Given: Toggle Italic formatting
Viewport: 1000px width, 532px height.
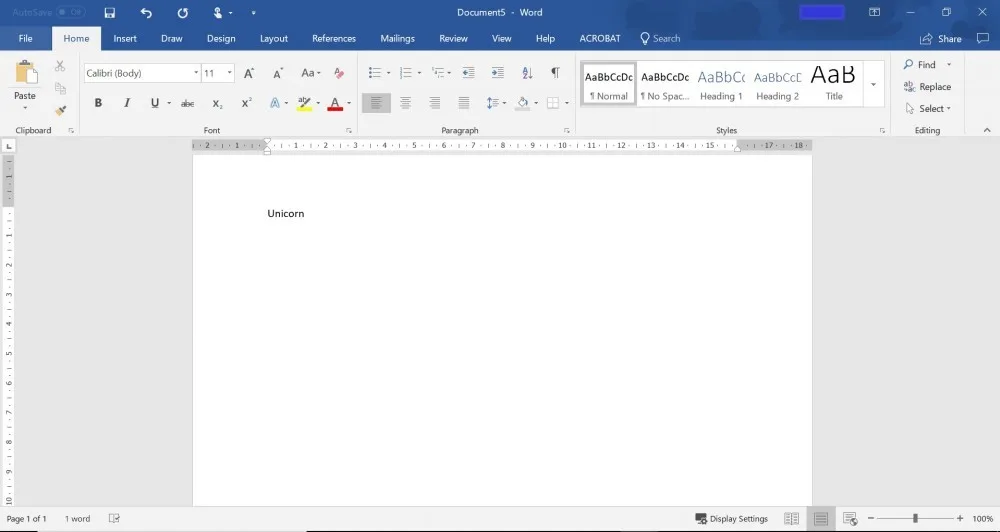Looking at the screenshot, I should point(127,103).
